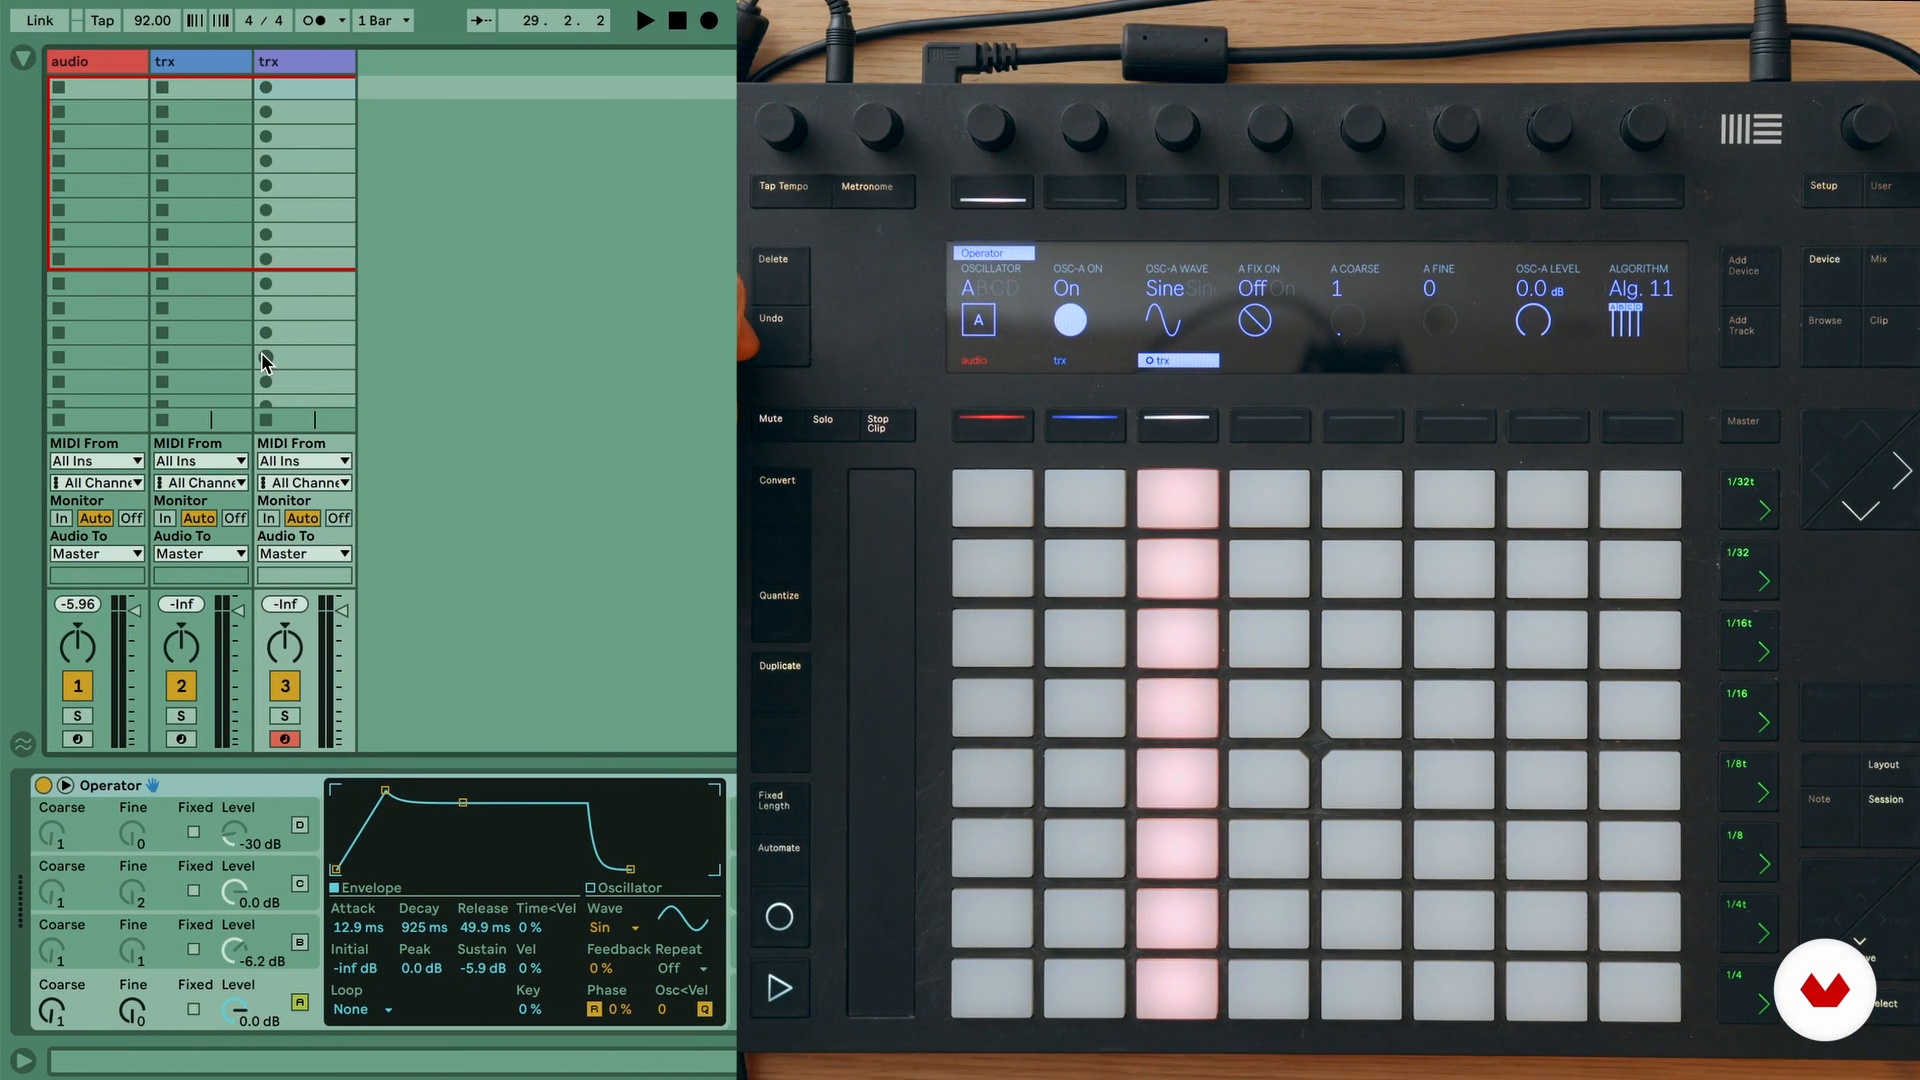Click the tempo nudge up icon
The image size is (1920, 1080).
point(221,20)
